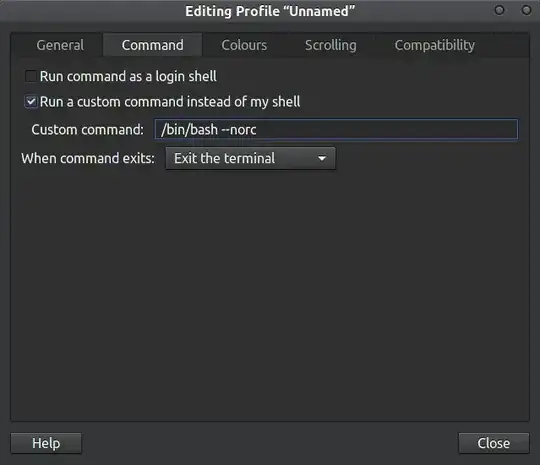Click the left circular title bar window control
Image resolution: width=540 pixels, height=465 pixels.
(499, 10)
